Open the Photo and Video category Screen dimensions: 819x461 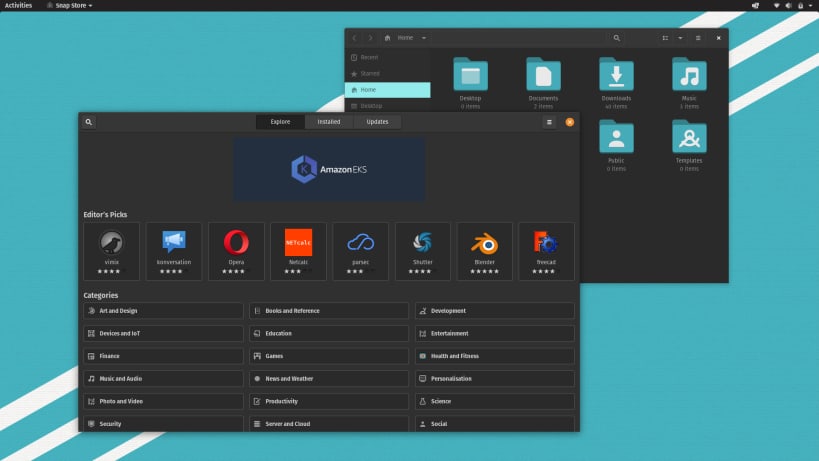[163, 401]
